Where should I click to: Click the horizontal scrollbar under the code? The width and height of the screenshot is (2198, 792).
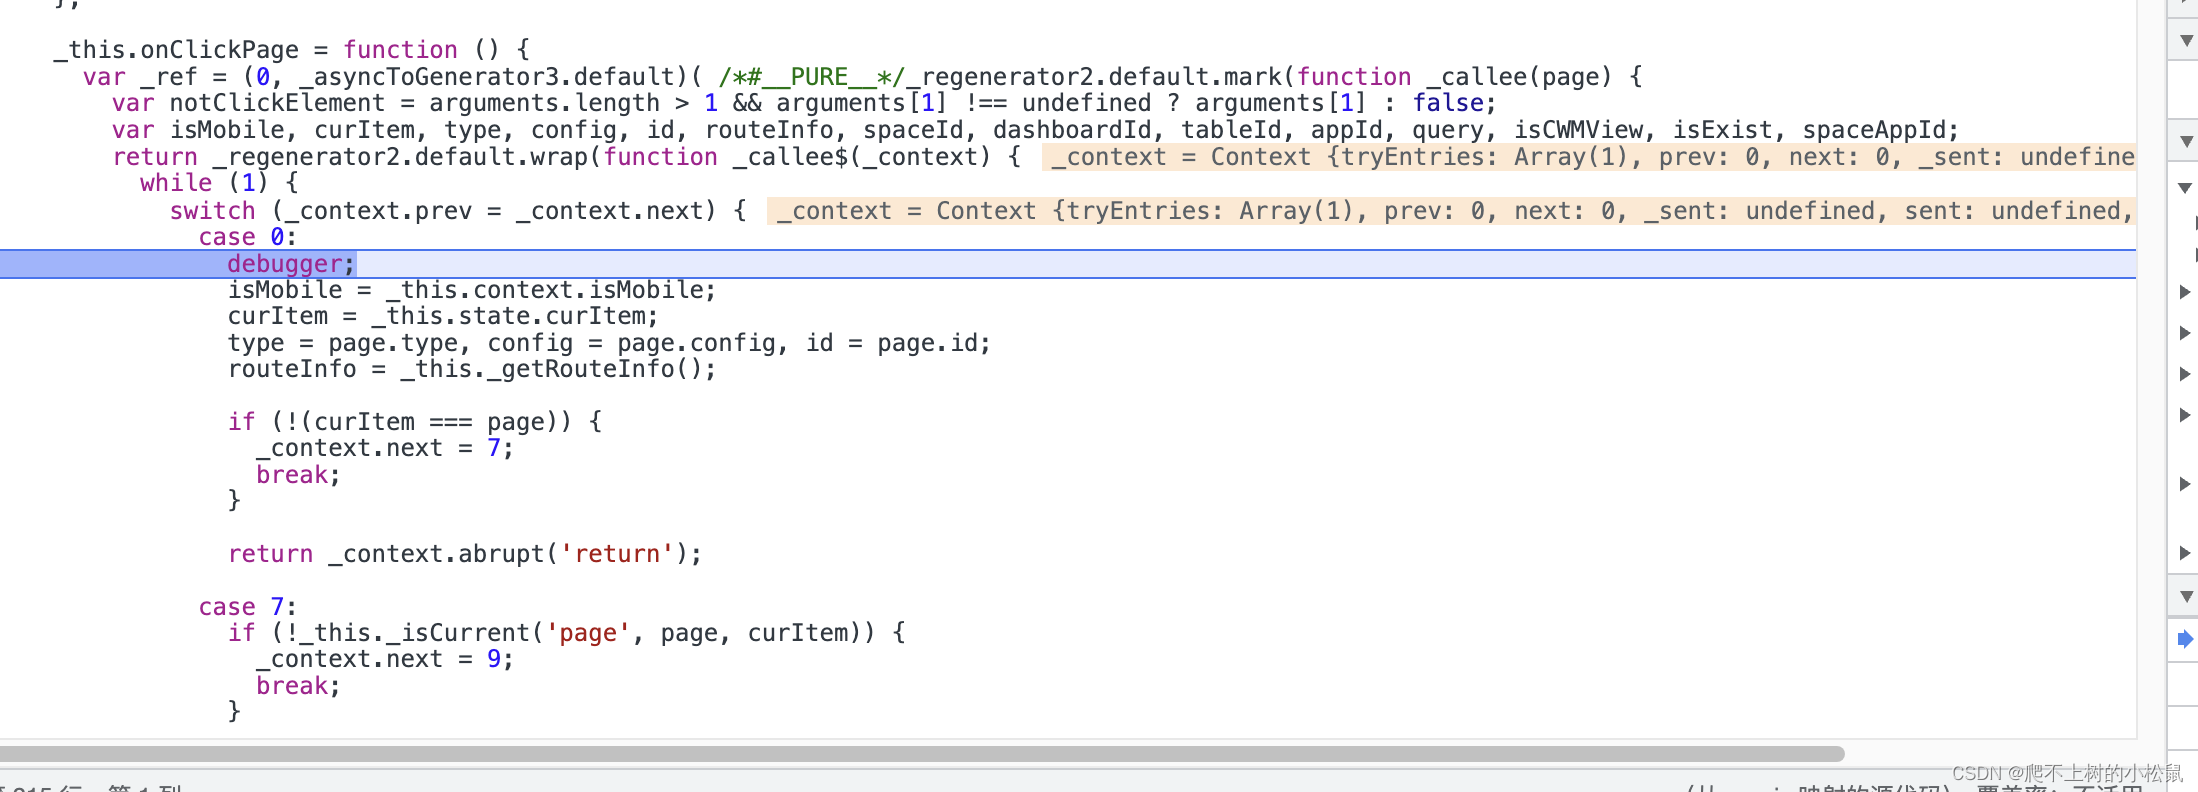[x=921, y=754]
